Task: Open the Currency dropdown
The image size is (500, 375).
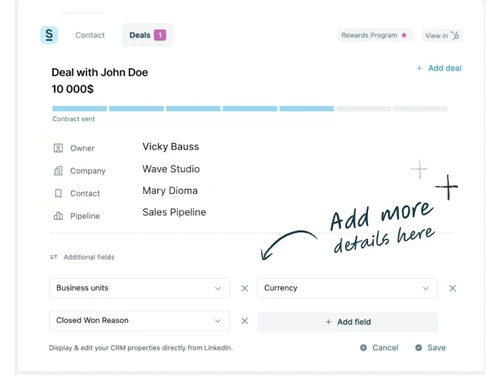Action: 347,288
